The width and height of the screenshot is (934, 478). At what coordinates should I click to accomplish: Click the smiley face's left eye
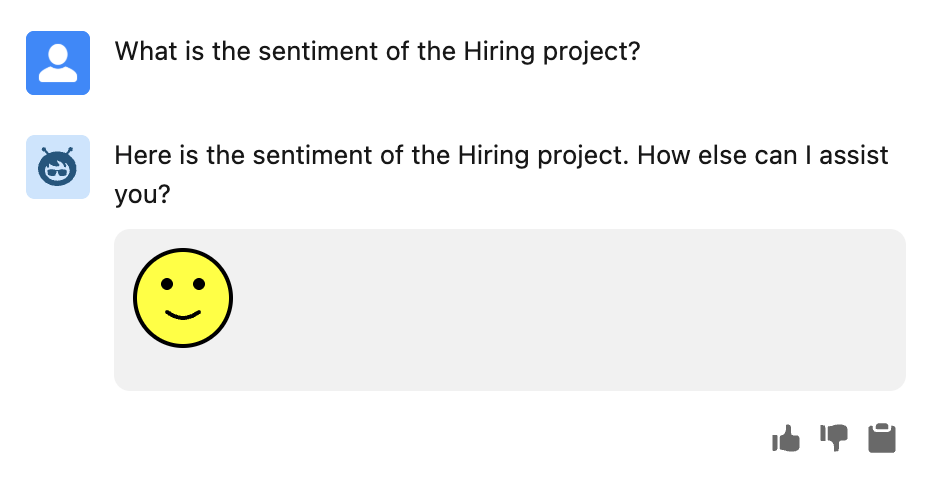pos(166,284)
